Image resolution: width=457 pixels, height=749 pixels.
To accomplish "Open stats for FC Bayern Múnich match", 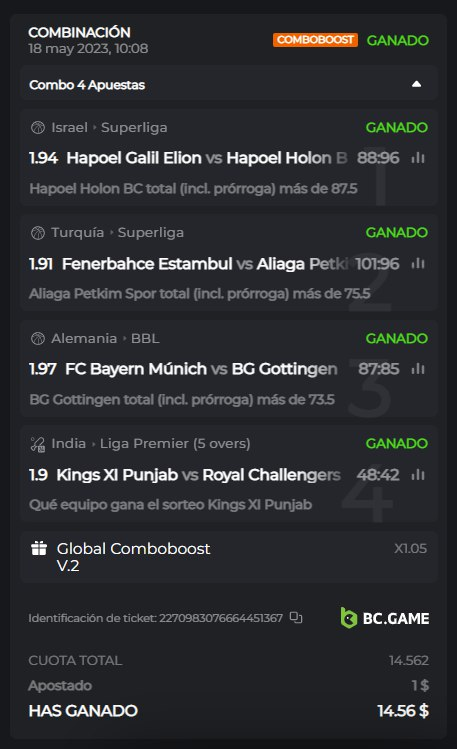I will point(418,369).
